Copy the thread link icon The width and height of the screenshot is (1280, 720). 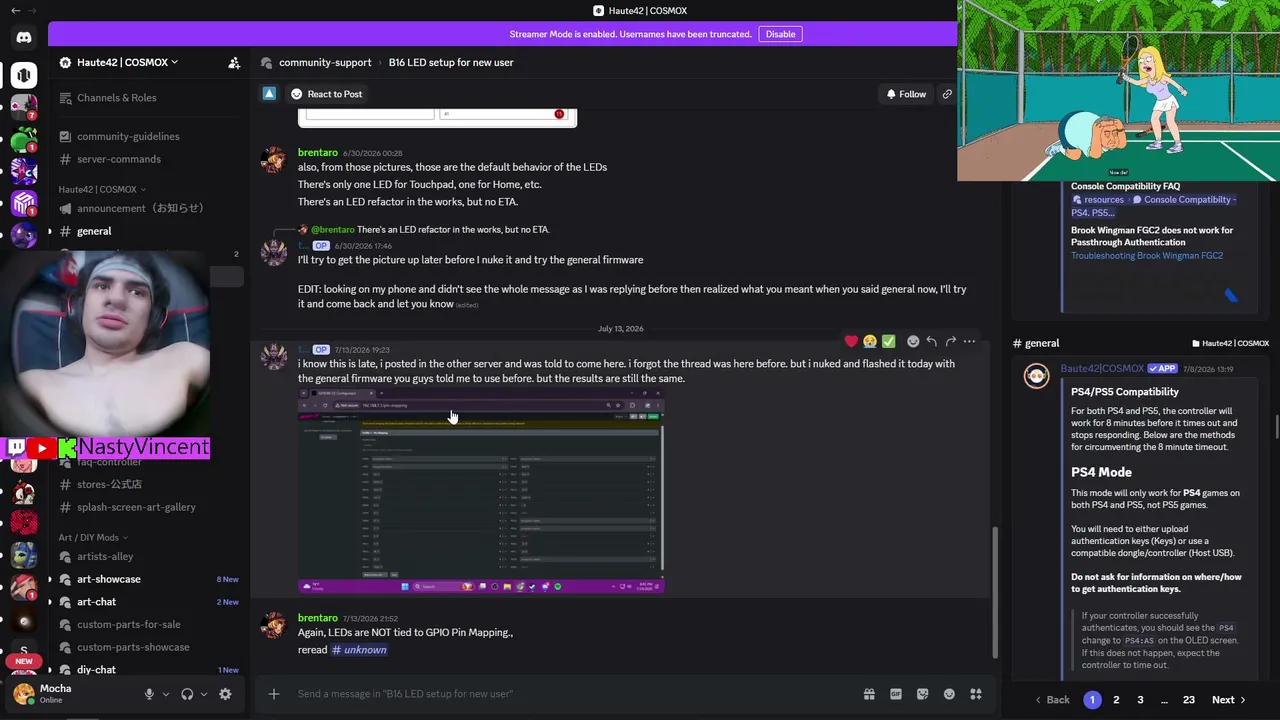click(947, 94)
